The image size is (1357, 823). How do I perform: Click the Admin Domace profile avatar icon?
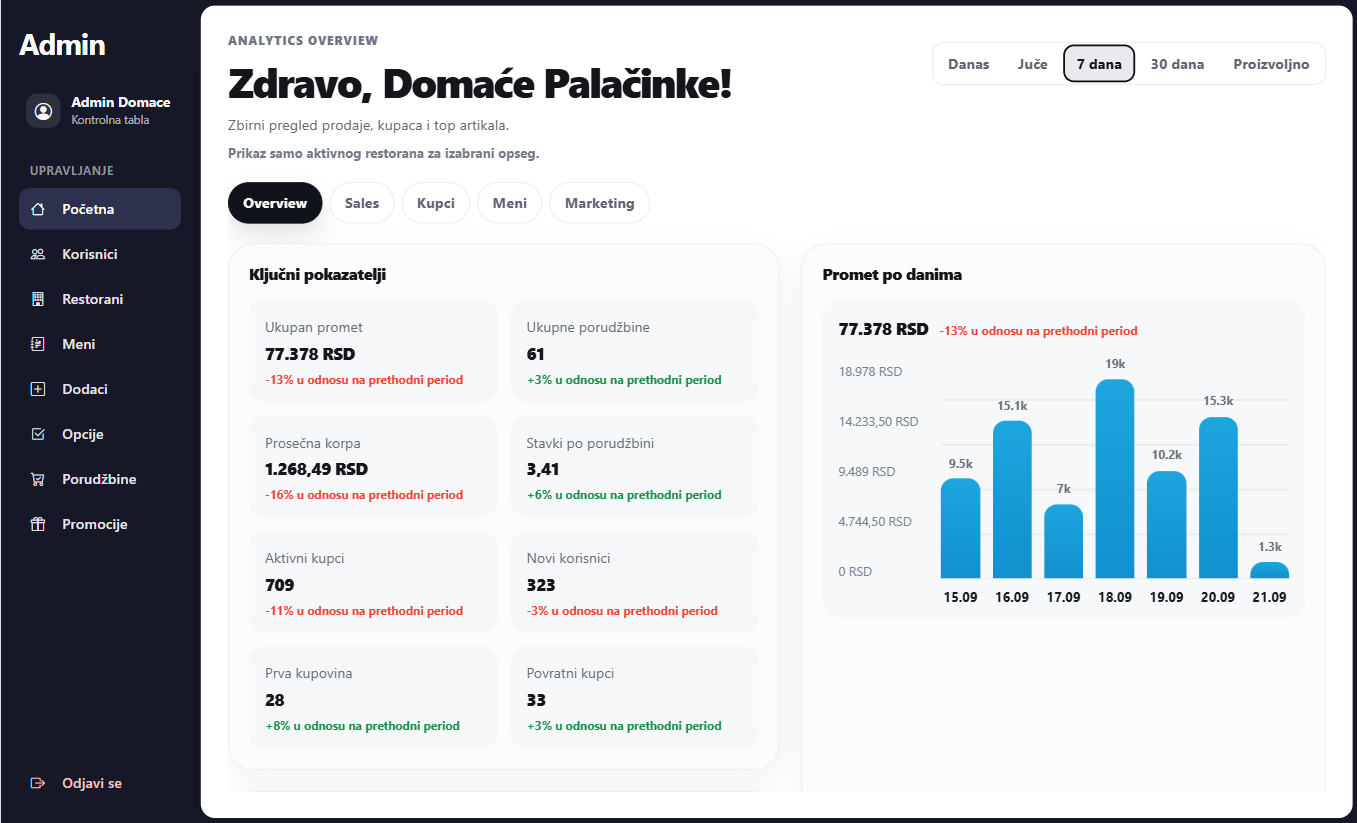pyautogui.click(x=43, y=110)
